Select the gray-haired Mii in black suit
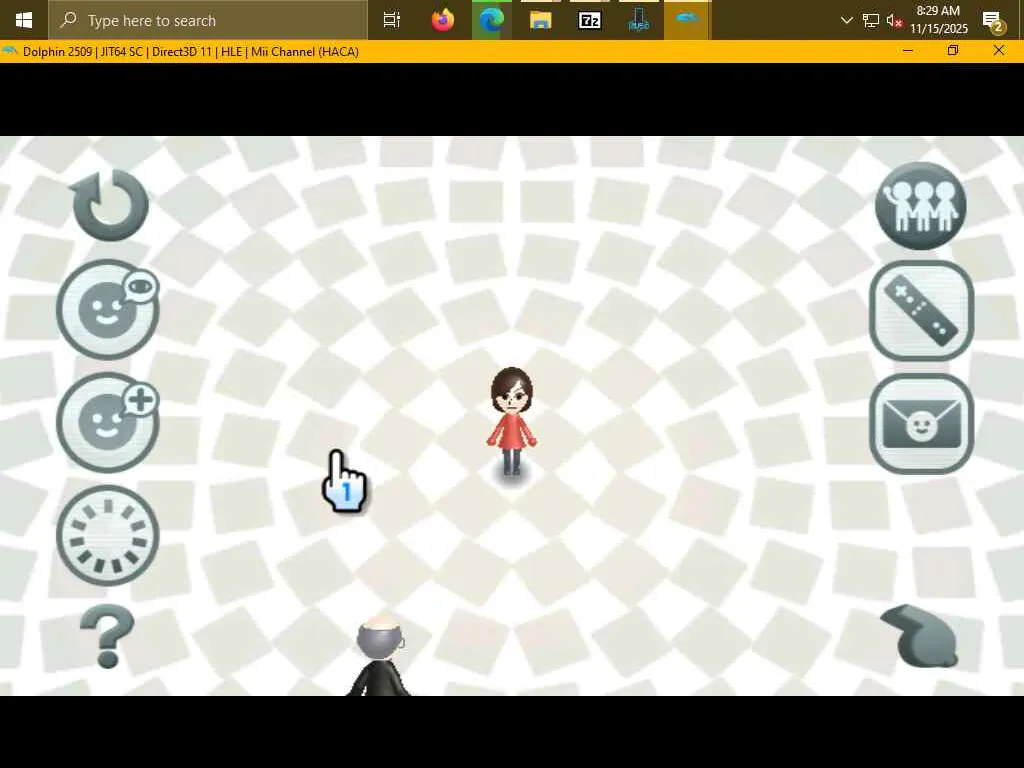This screenshot has height=768, width=1024. (381, 658)
